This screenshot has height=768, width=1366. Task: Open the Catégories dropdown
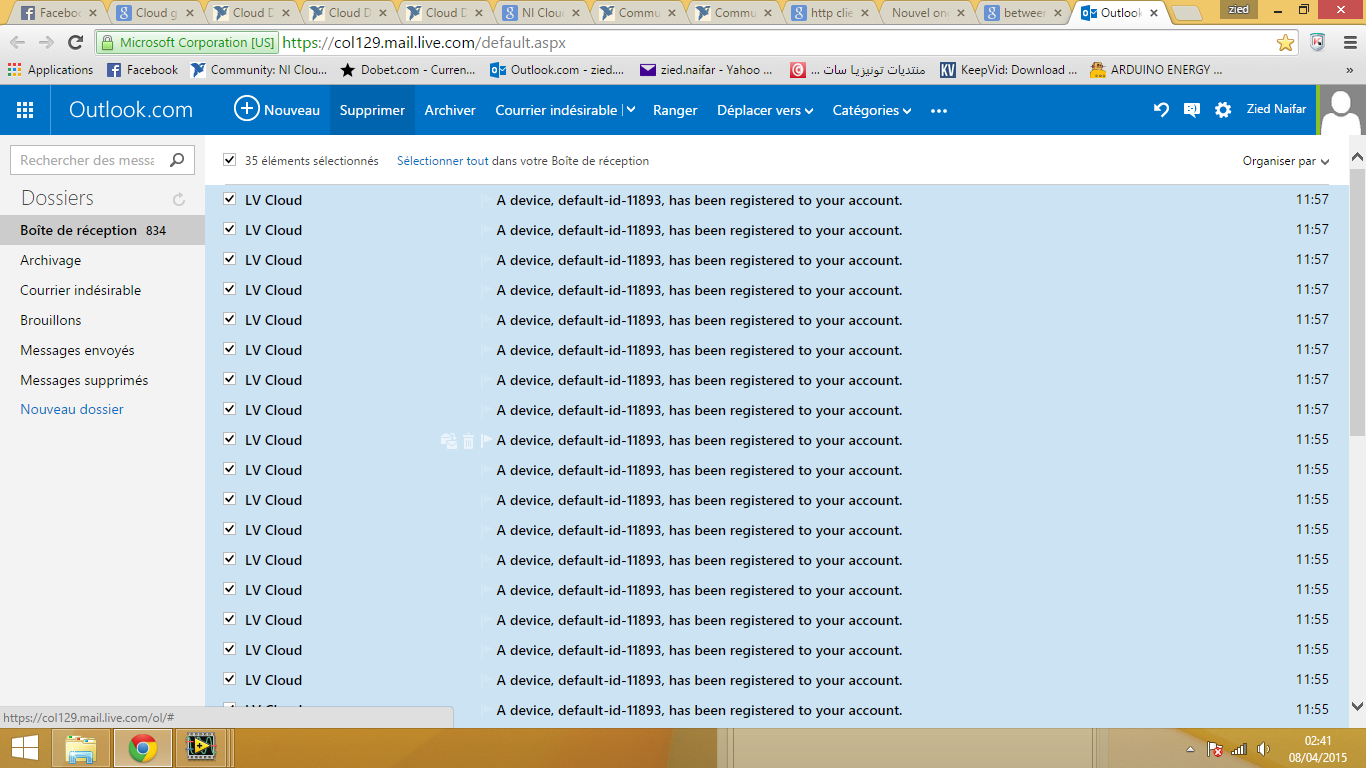pyautogui.click(x=872, y=111)
